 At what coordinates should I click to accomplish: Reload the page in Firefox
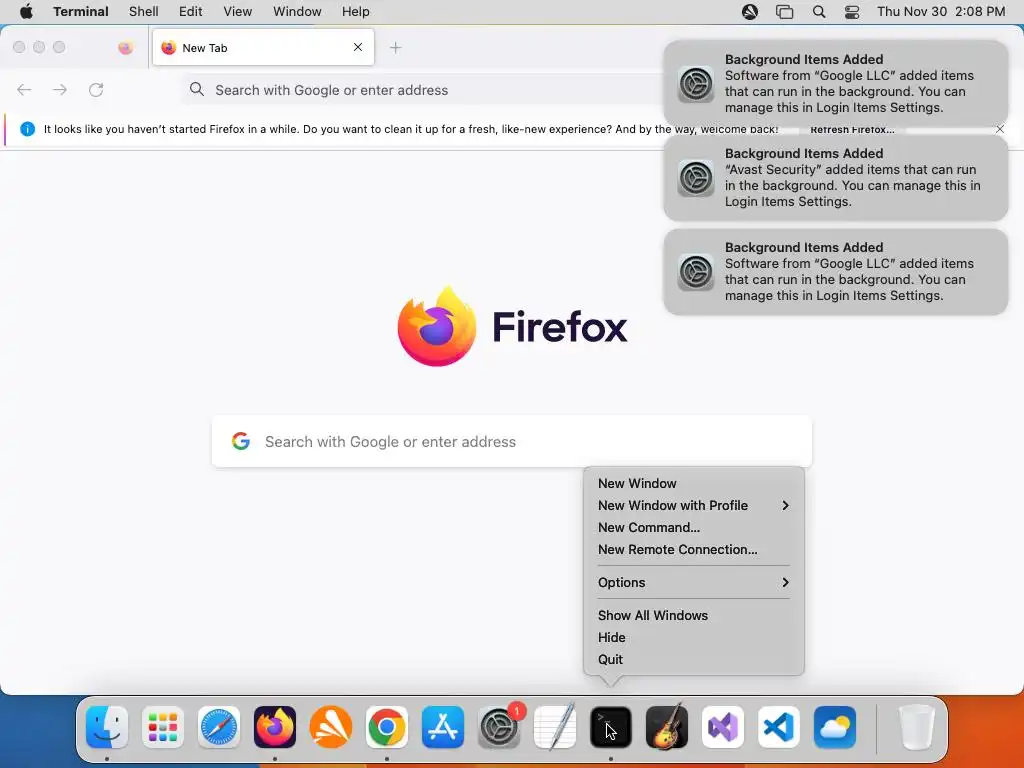pos(96,89)
